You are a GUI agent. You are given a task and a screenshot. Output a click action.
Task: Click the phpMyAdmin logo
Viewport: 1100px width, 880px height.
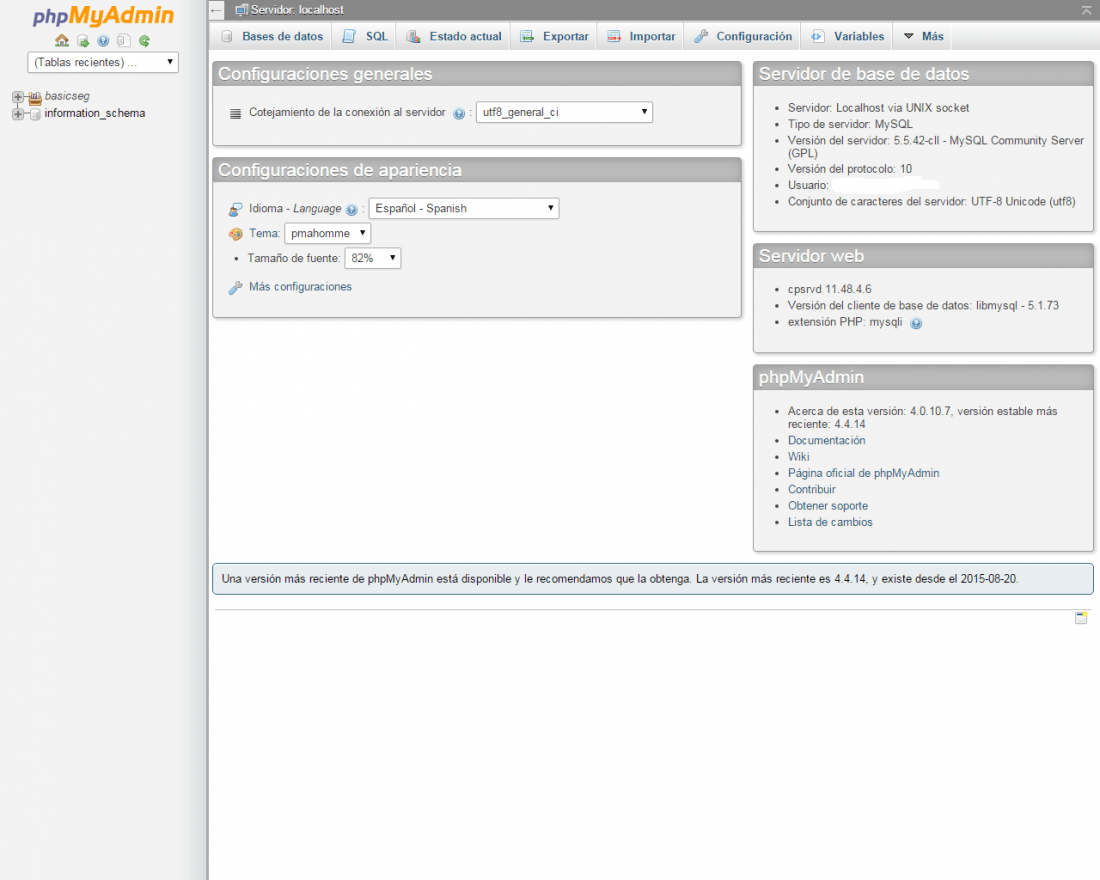pos(103,15)
